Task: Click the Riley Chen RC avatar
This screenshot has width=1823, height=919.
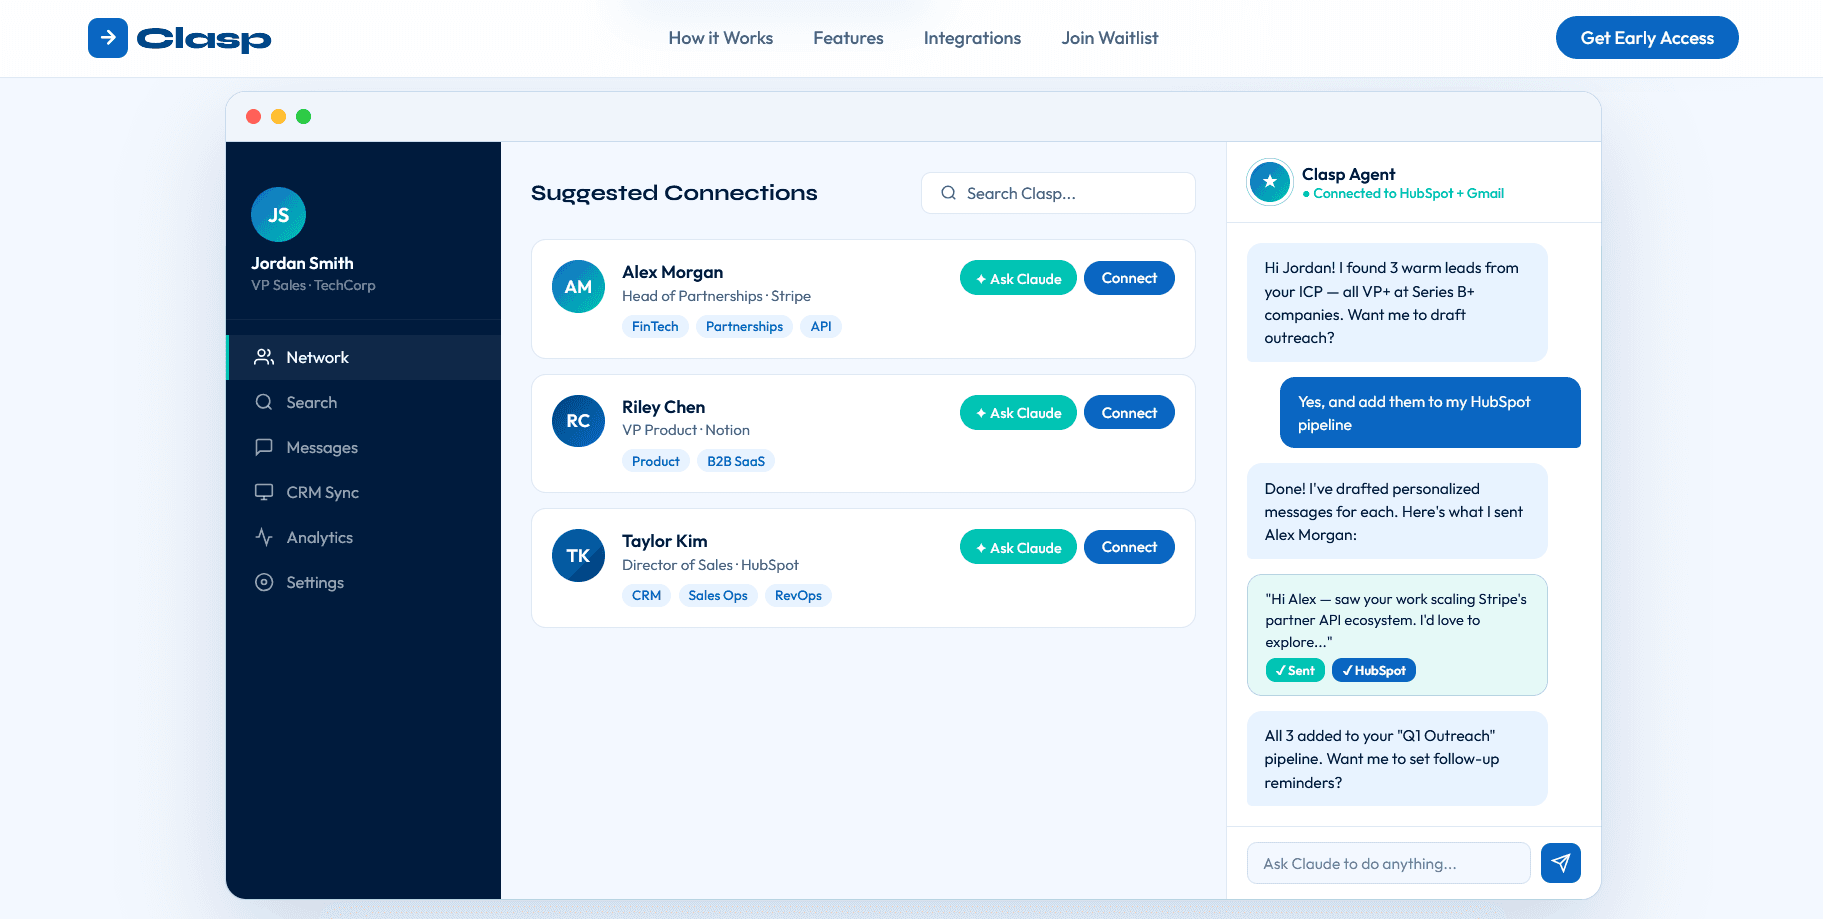Action: pos(578,421)
